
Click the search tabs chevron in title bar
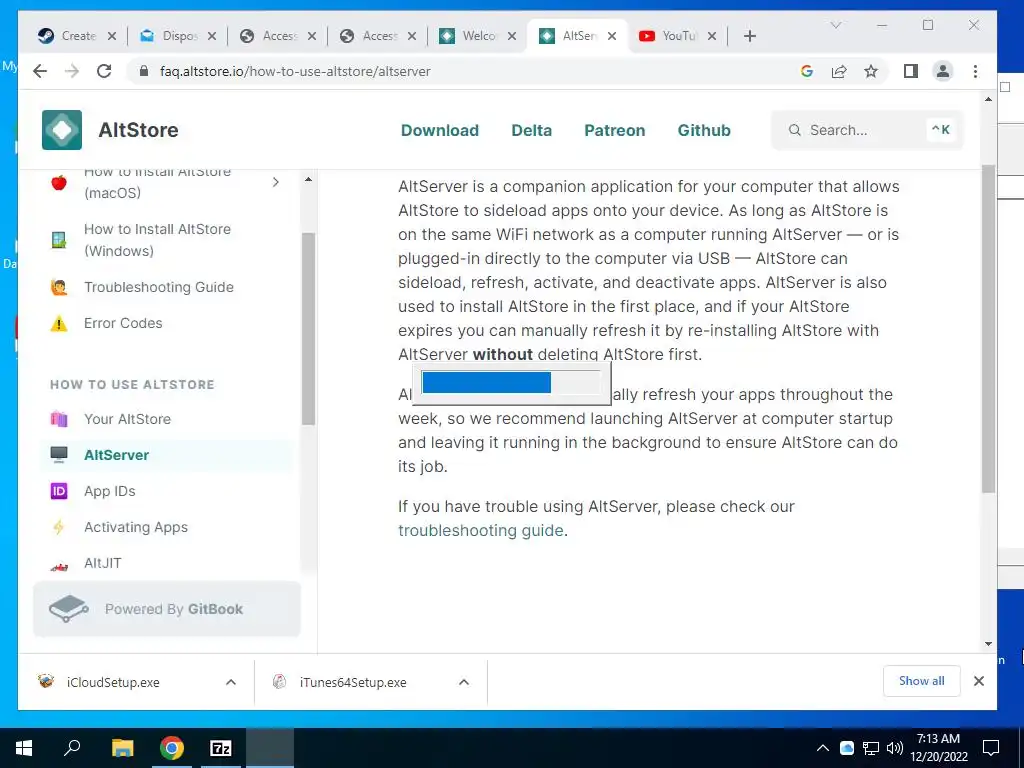coord(835,25)
